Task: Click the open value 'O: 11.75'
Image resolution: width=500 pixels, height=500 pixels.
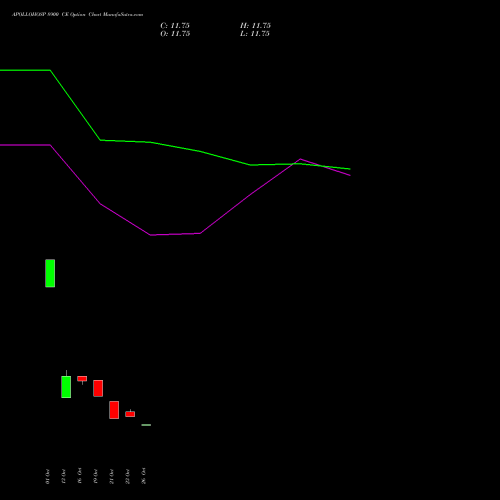Action: [x=175, y=34]
